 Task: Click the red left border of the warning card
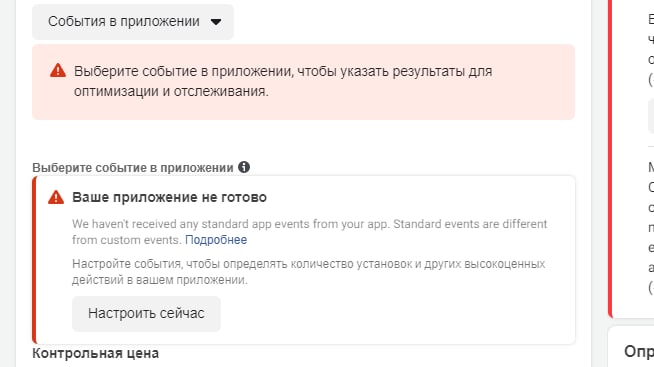34,260
